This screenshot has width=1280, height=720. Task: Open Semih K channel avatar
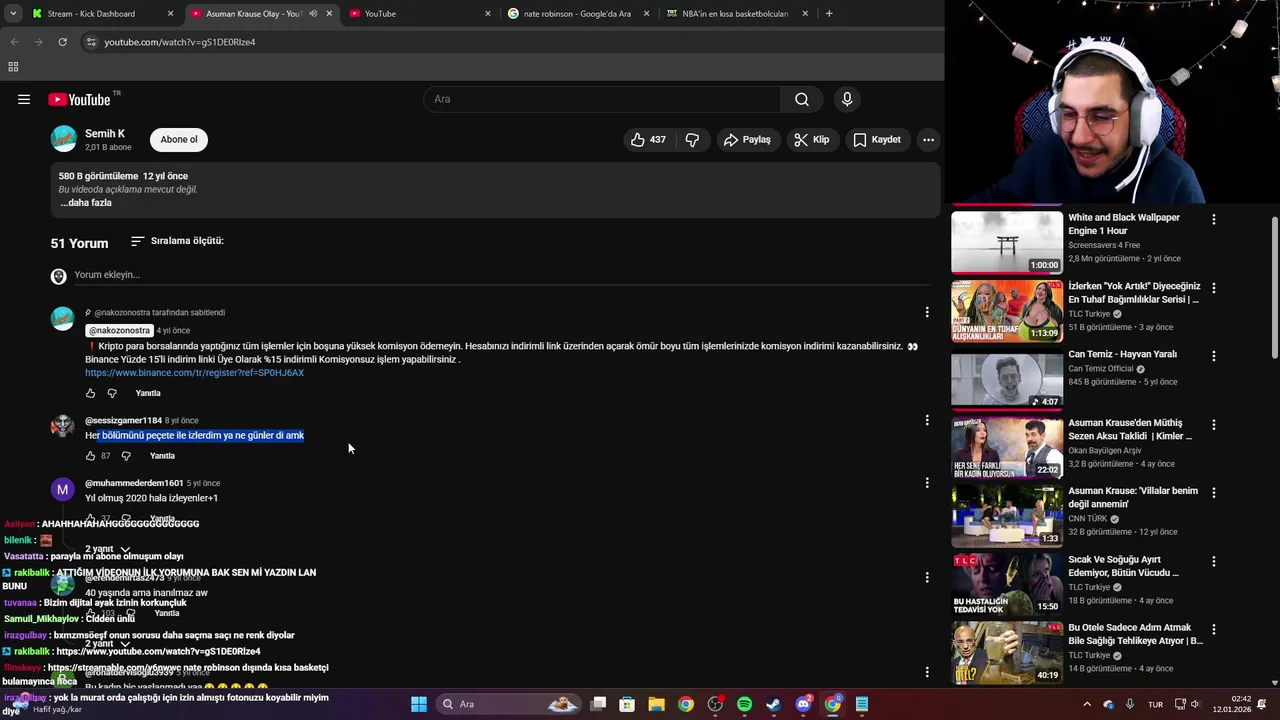click(x=64, y=139)
